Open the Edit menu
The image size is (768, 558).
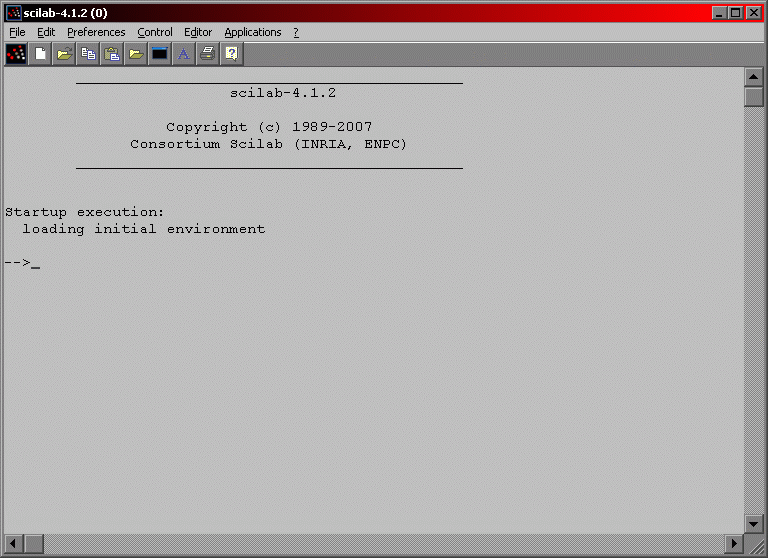(46, 32)
